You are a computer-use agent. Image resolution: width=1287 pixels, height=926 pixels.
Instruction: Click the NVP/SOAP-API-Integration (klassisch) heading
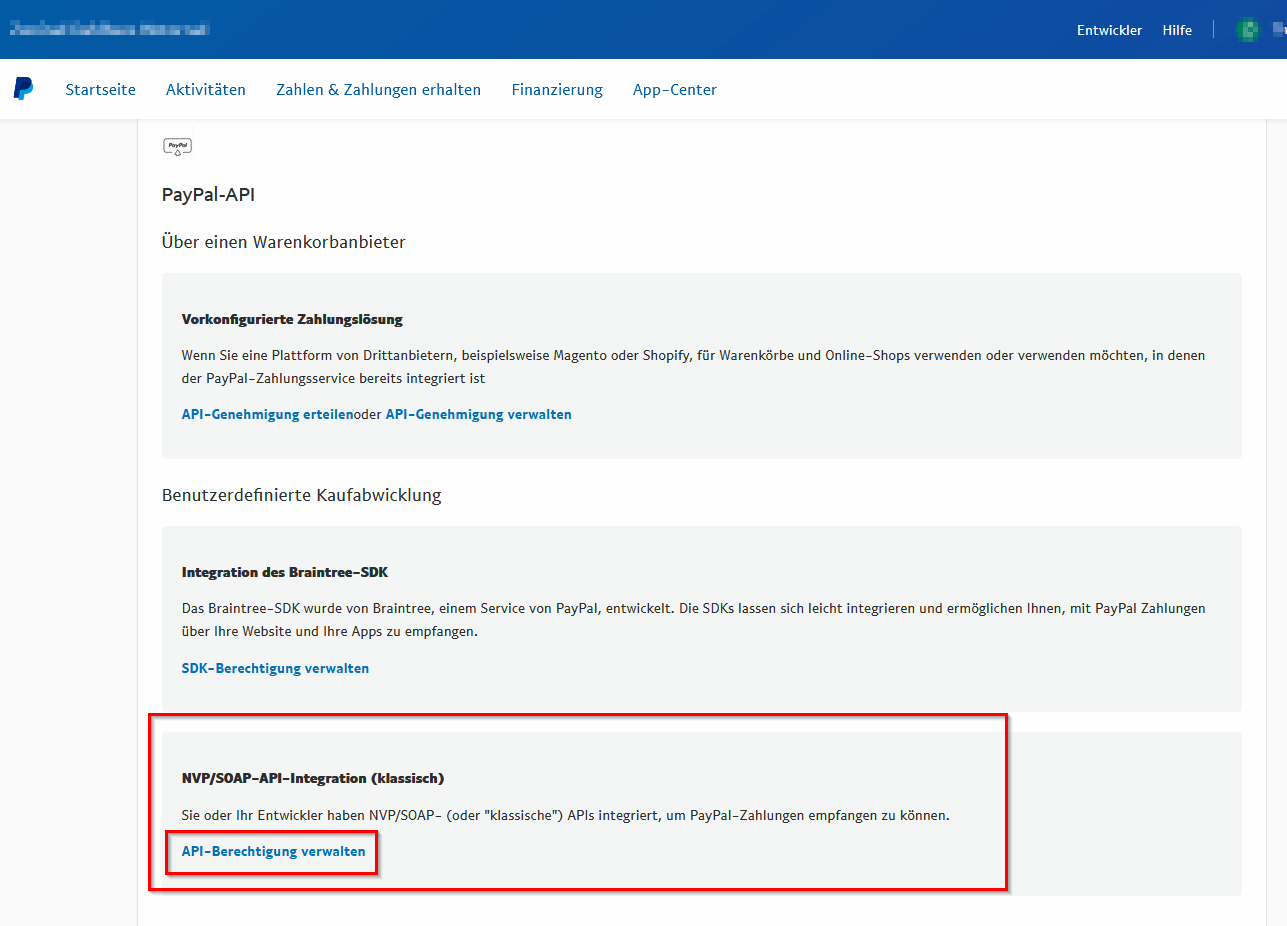(313, 778)
